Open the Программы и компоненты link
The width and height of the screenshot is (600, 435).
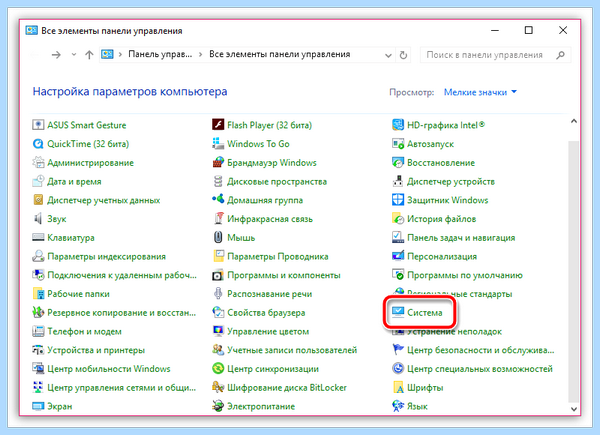pos(284,275)
